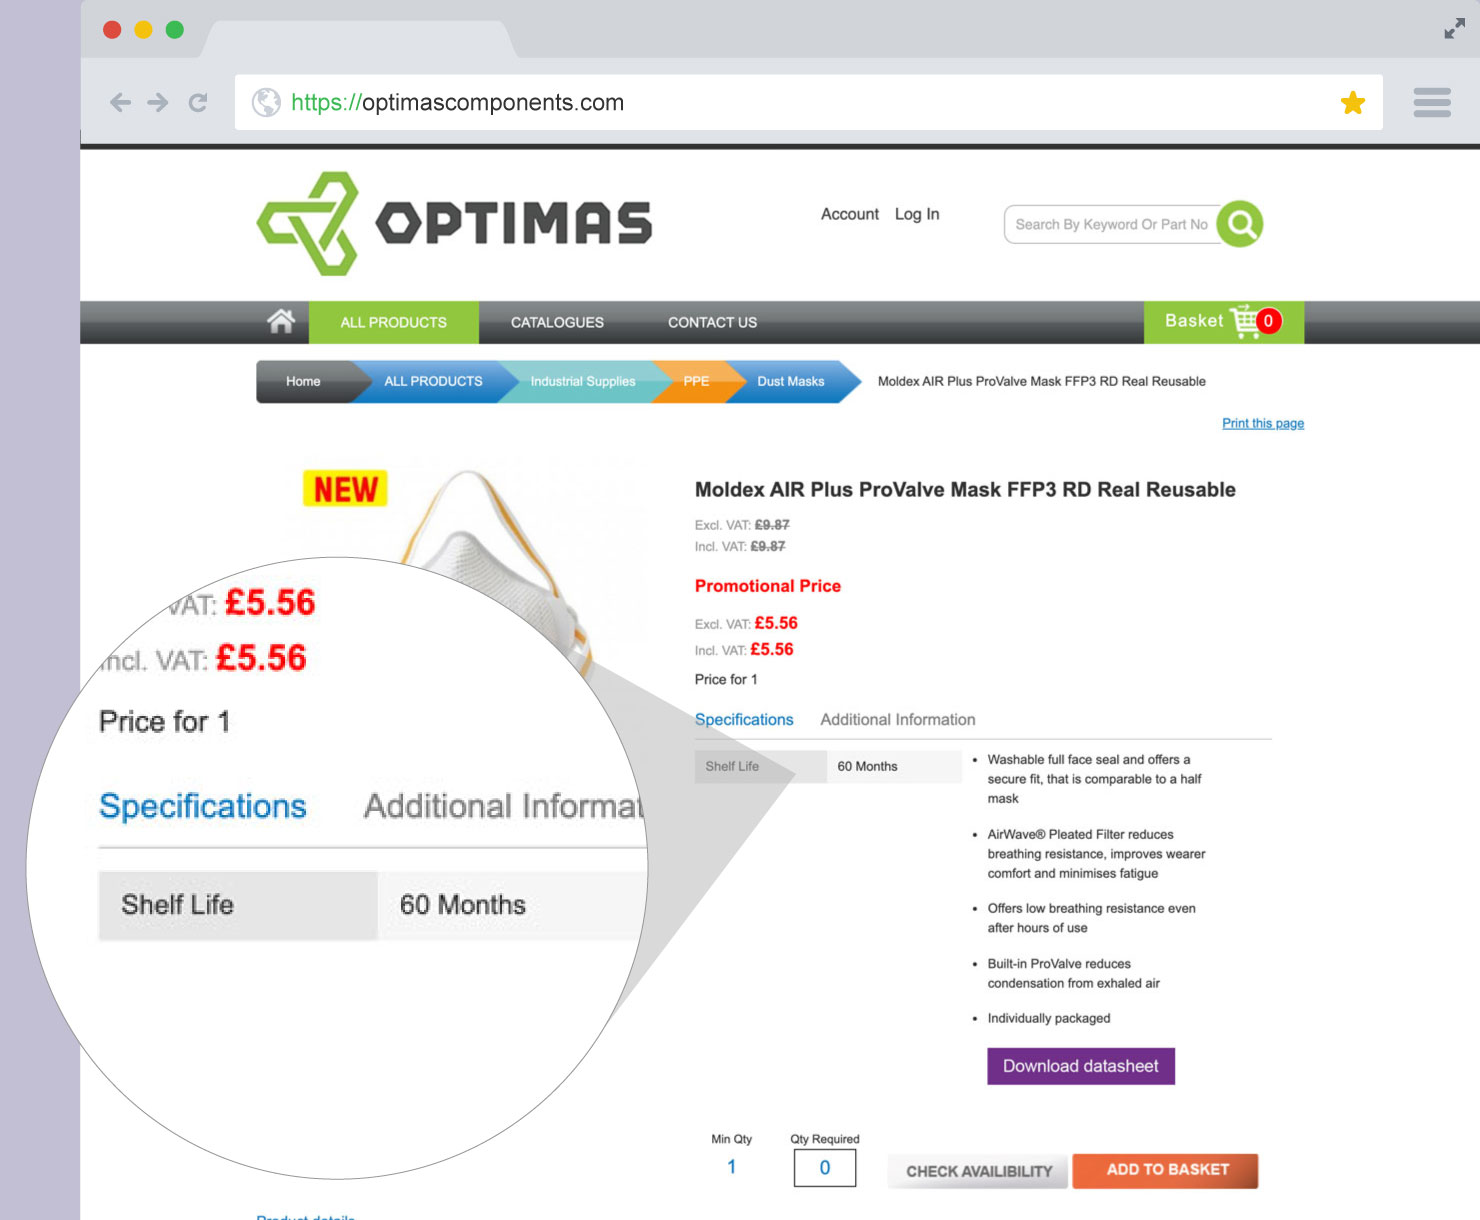Screen dimensions: 1480x1220
Task: Click the CHECK AVAILIBILITY button
Action: [x=979, y=1171]
